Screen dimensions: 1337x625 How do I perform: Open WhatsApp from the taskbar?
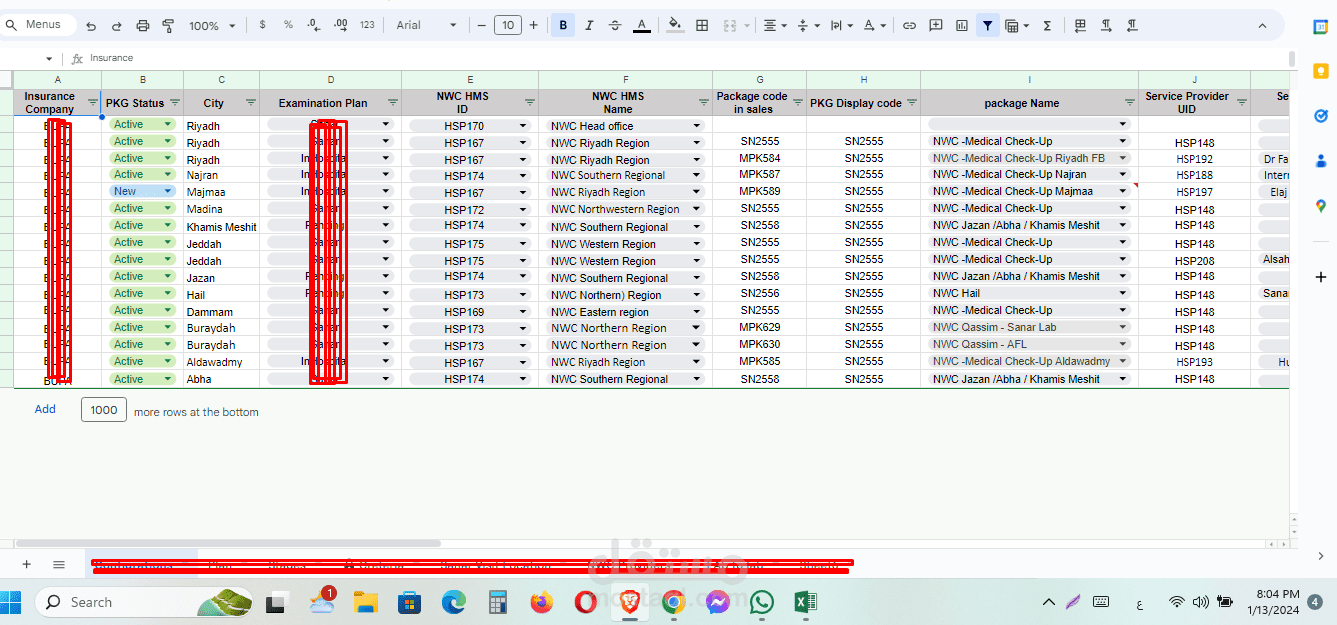(x=762, y=602)
